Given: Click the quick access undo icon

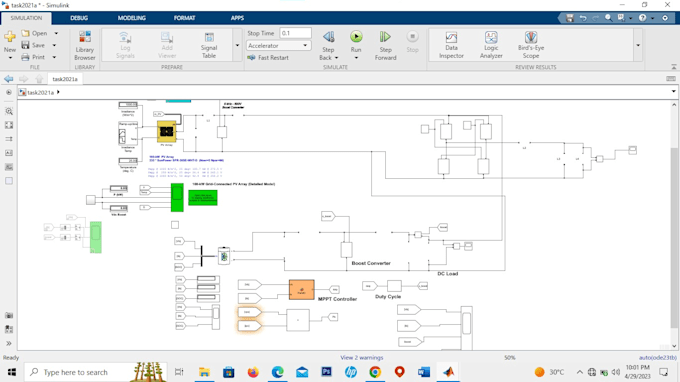Looking at the screenshot, I should tap(583, 18).
